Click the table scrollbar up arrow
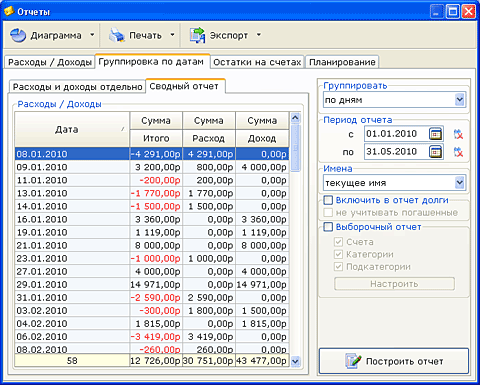 pos(295,118)
